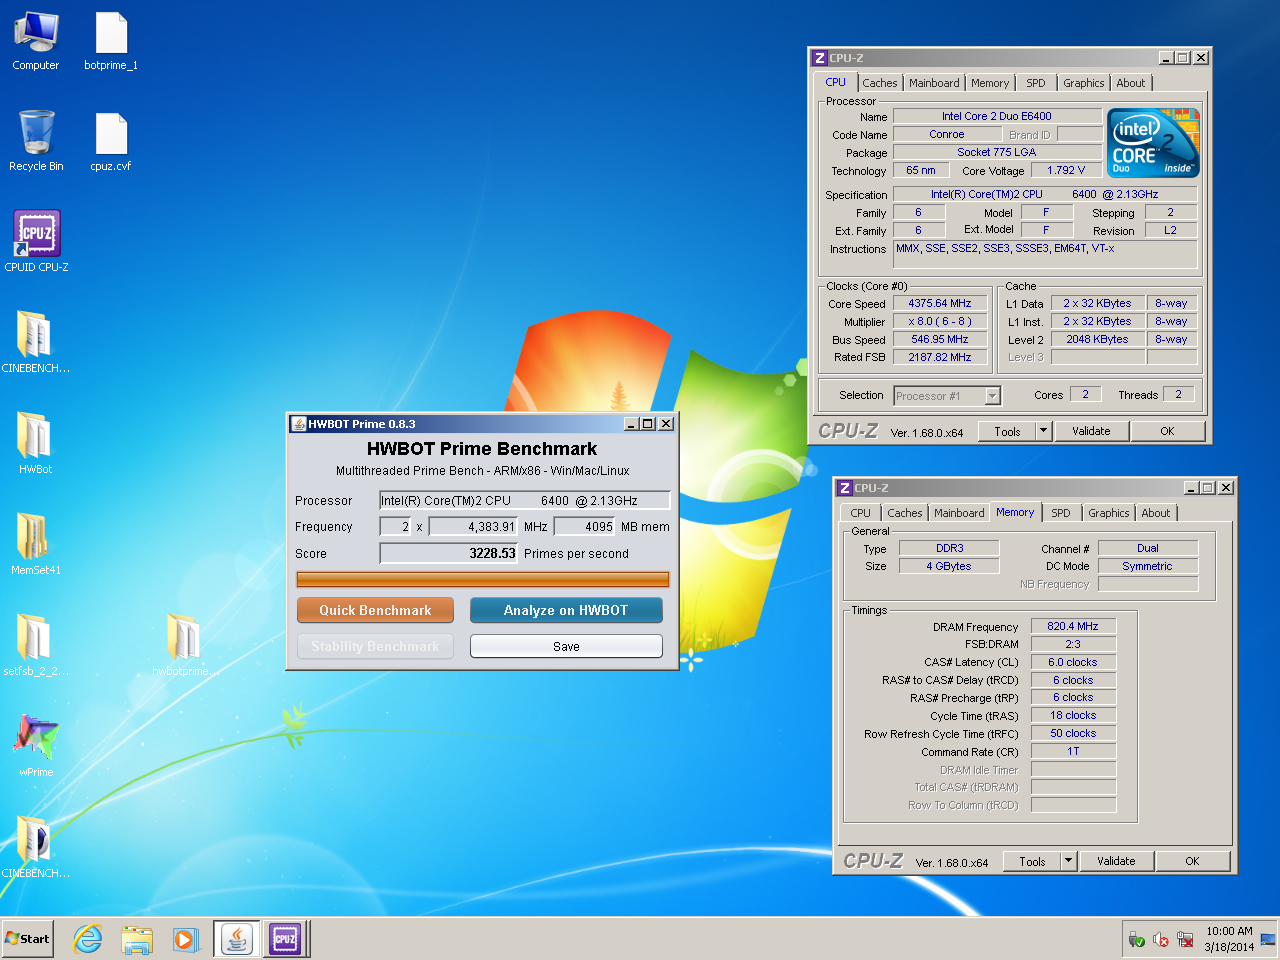Open Tools dropdown arrow in lower CPU-Z window
The image size is (1280, 960).
(1068, 861)
